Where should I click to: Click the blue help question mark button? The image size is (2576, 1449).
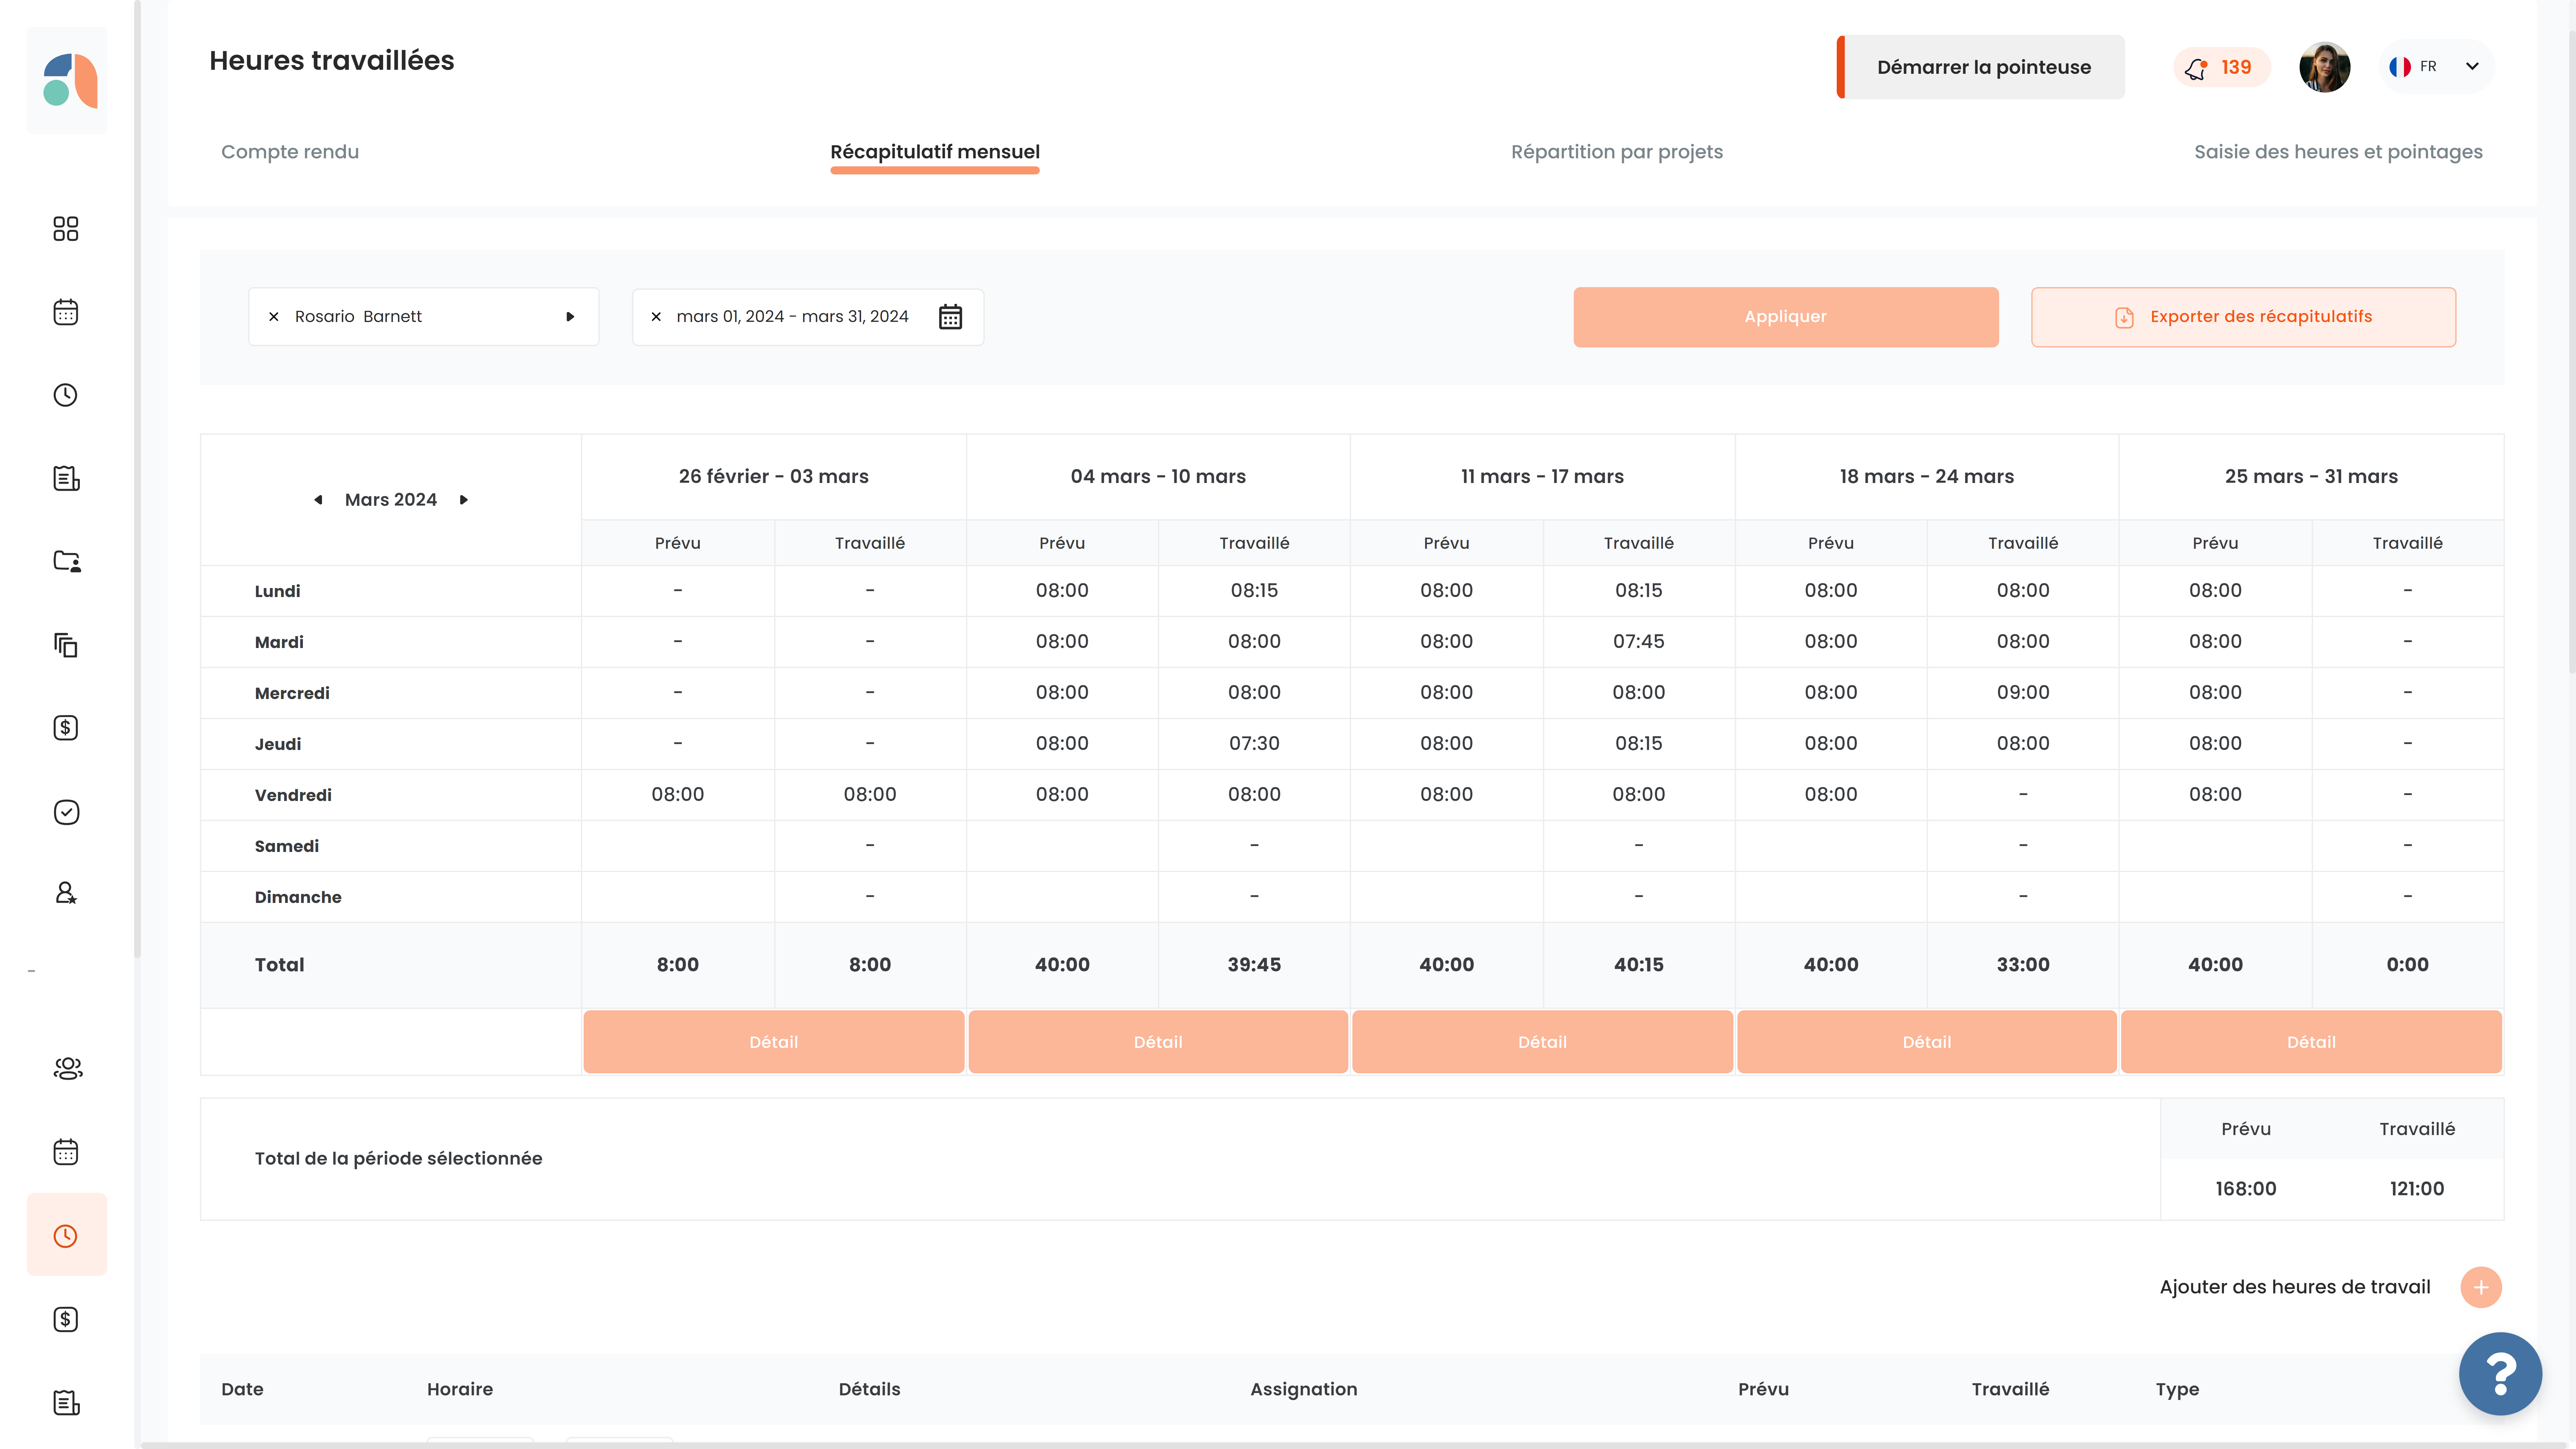click(x=2500, y=1374)
